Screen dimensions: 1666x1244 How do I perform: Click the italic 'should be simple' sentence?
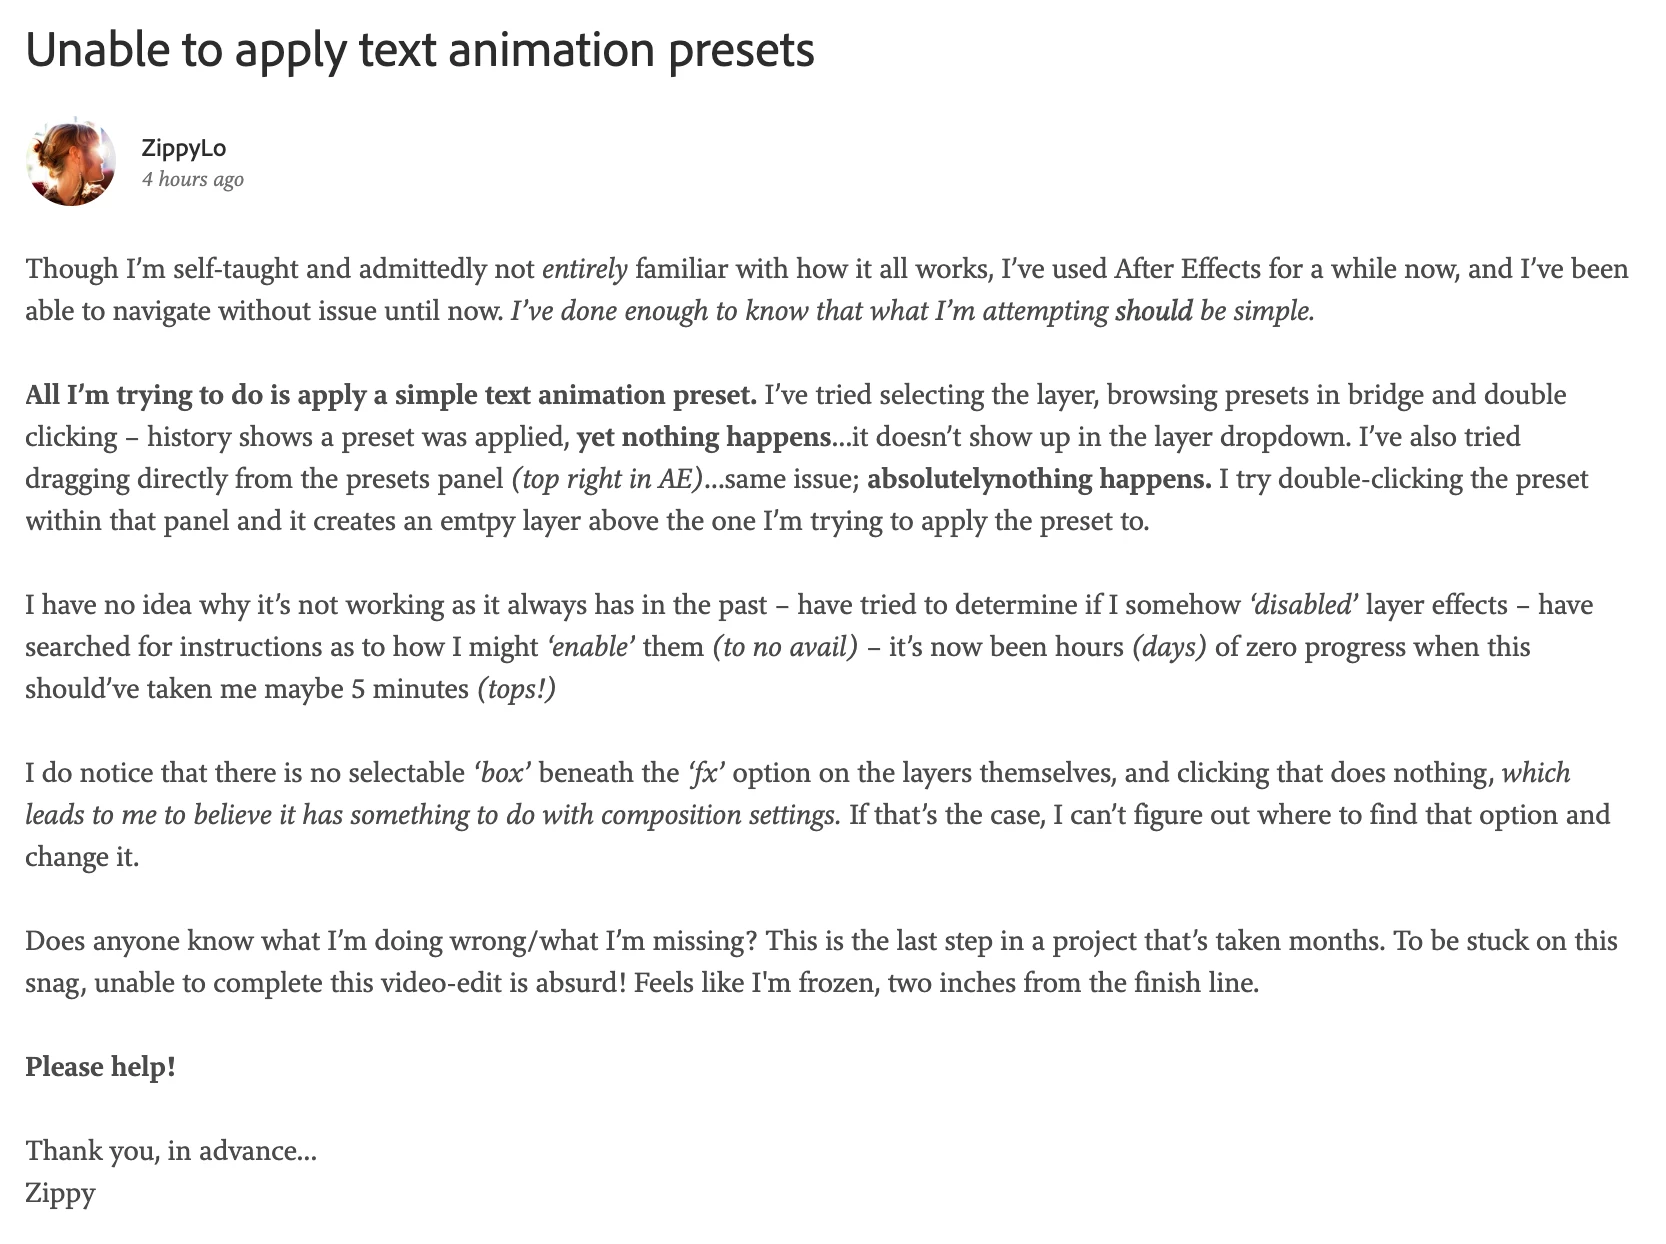click(x=912, y=311)
